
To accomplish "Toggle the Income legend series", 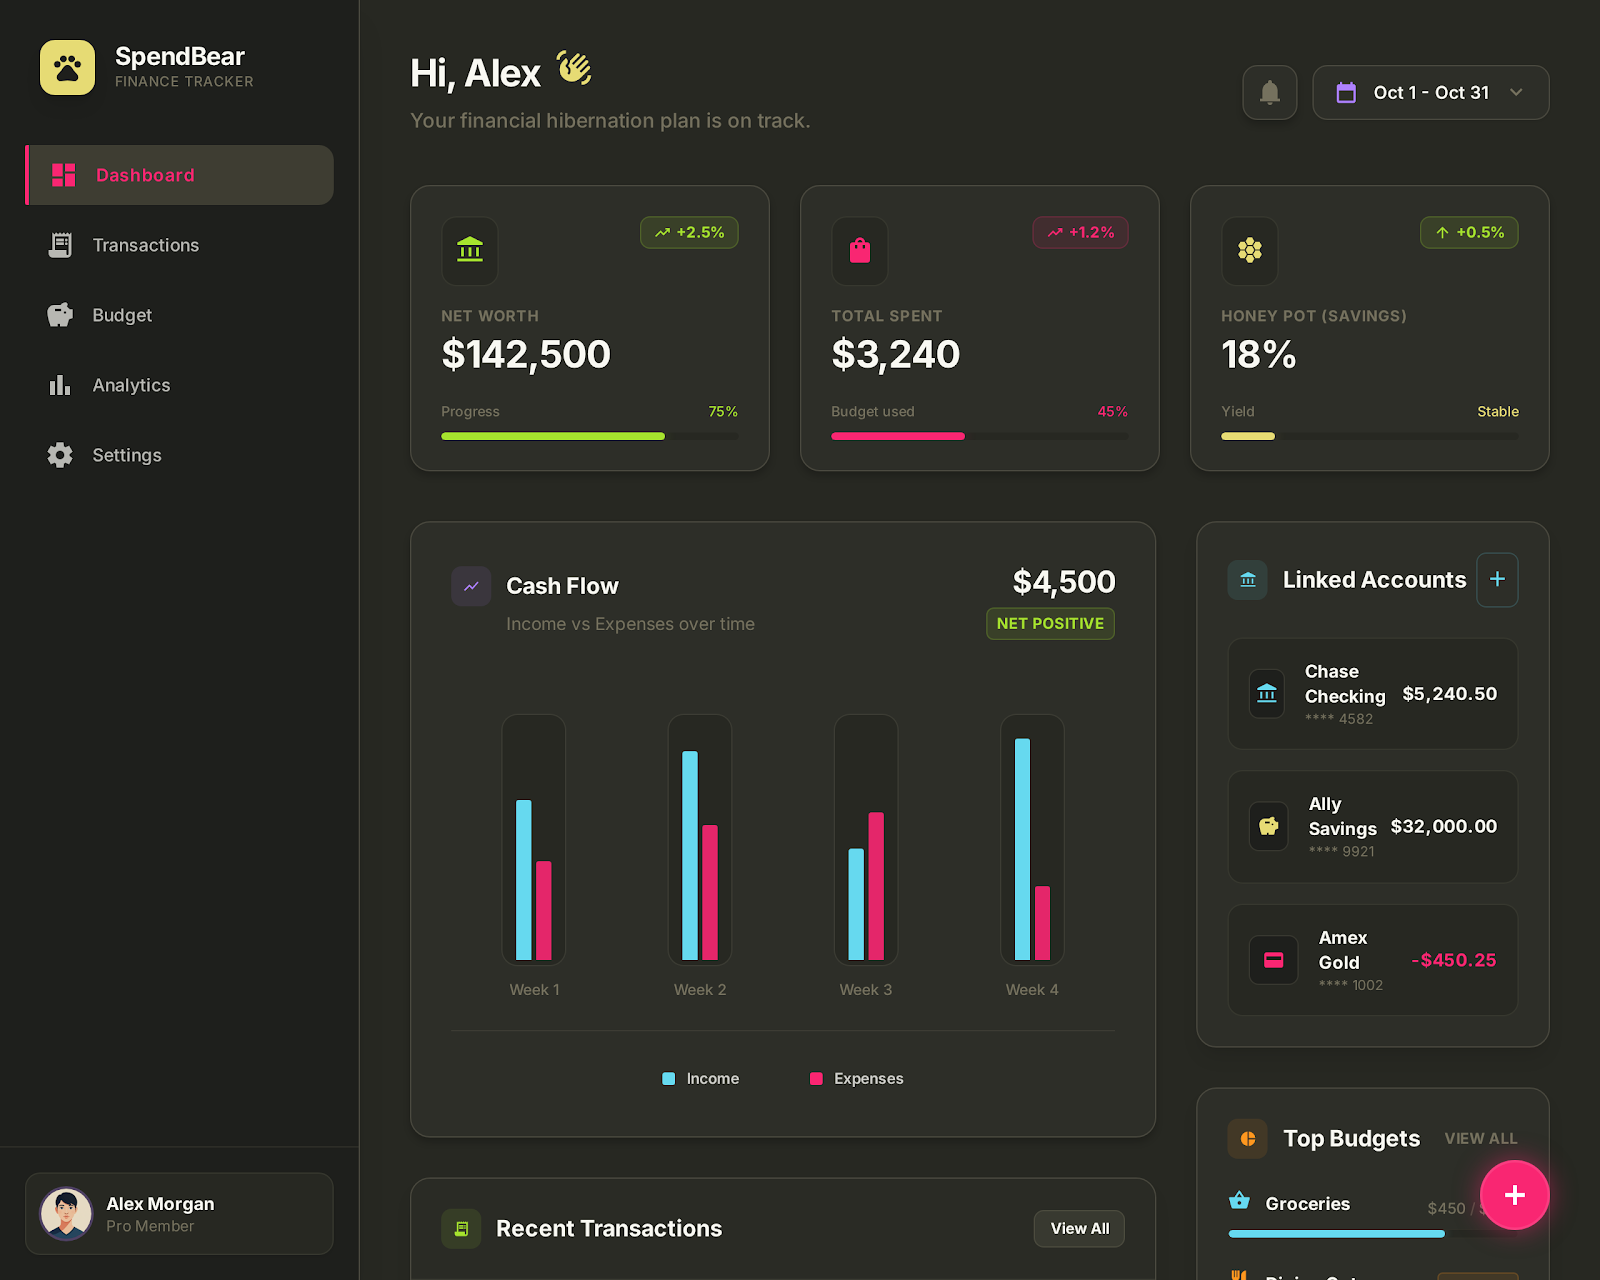I will (x=701, y=1079).
